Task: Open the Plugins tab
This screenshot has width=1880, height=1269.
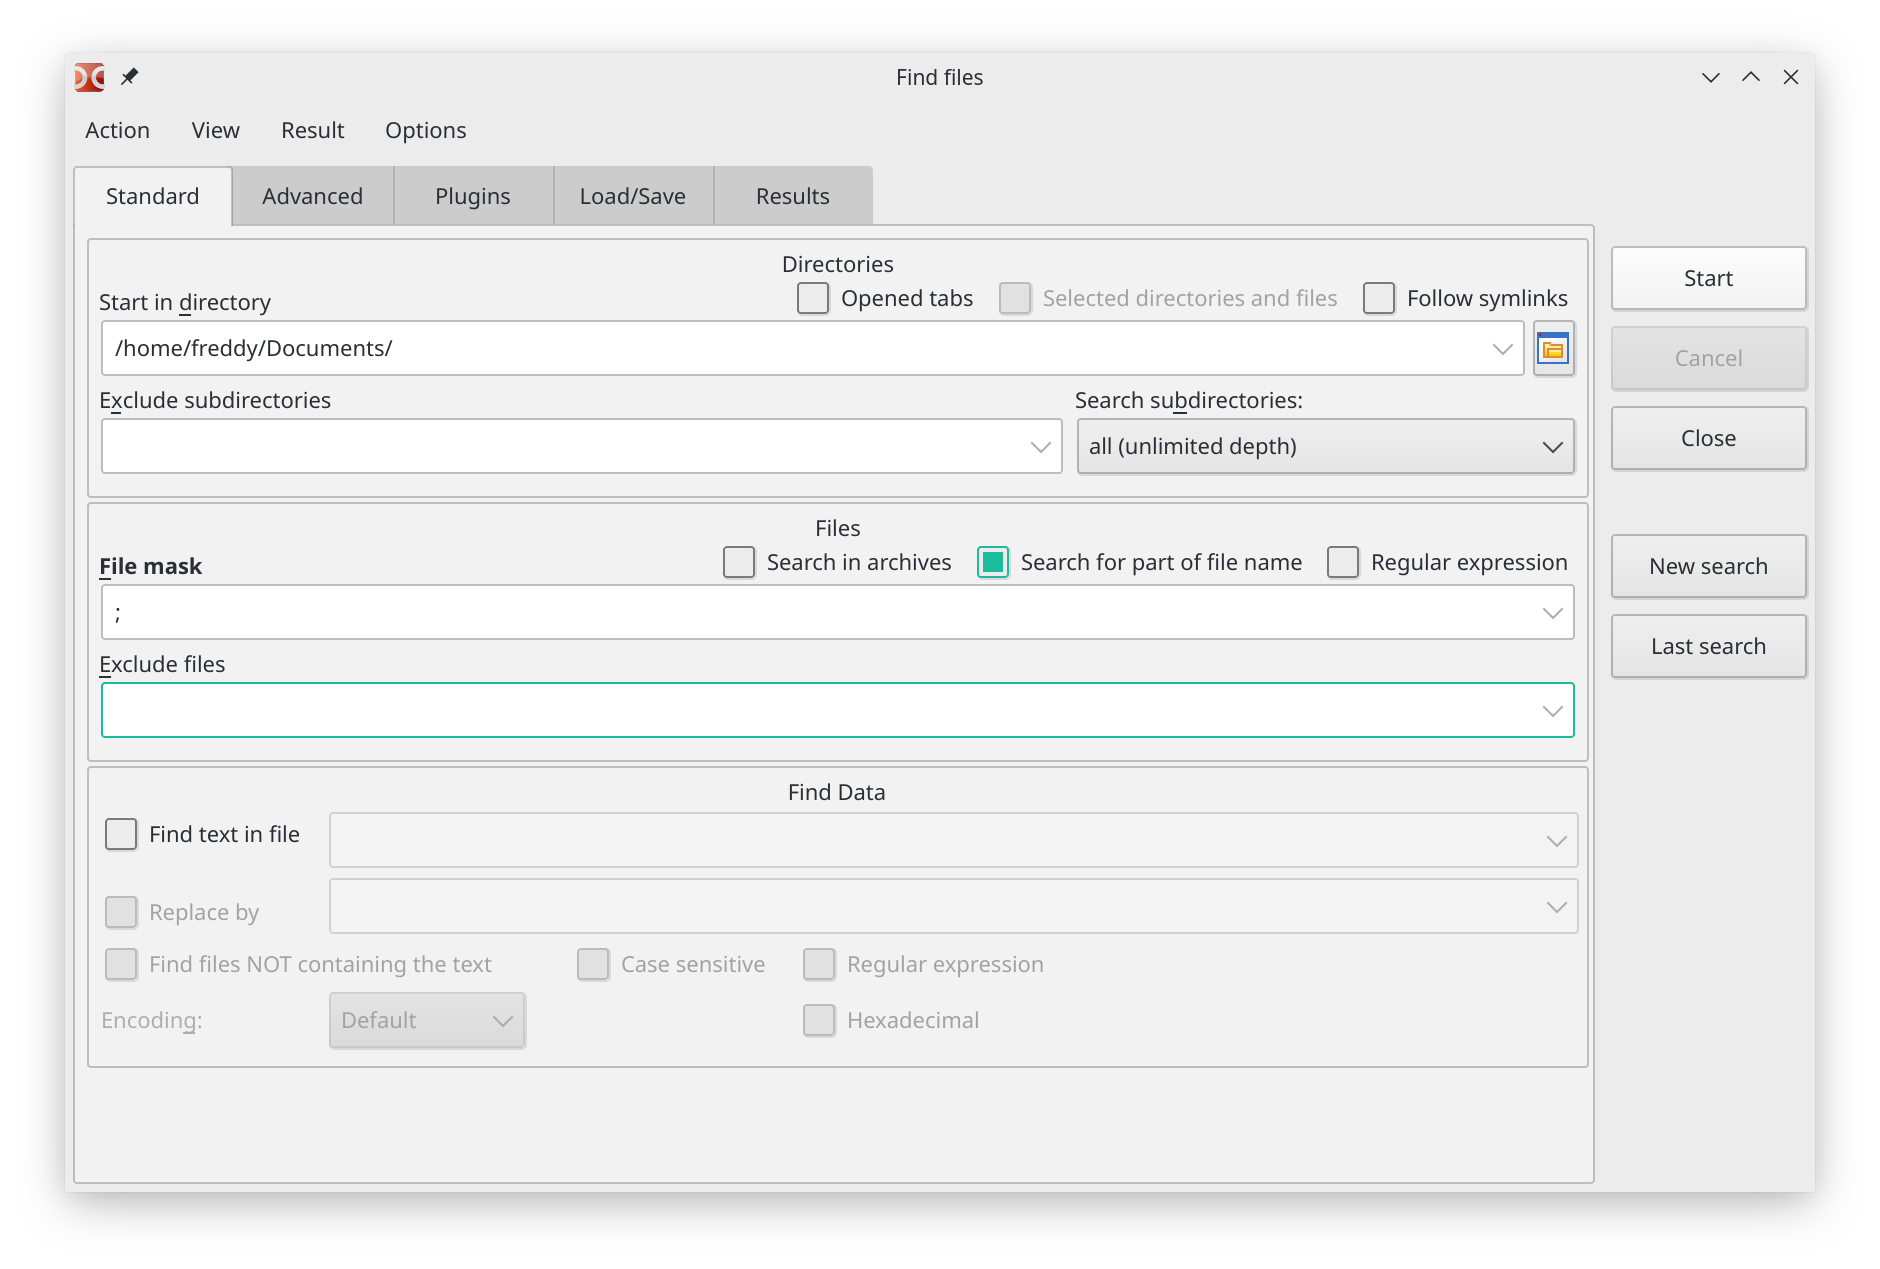Action: 472,196
